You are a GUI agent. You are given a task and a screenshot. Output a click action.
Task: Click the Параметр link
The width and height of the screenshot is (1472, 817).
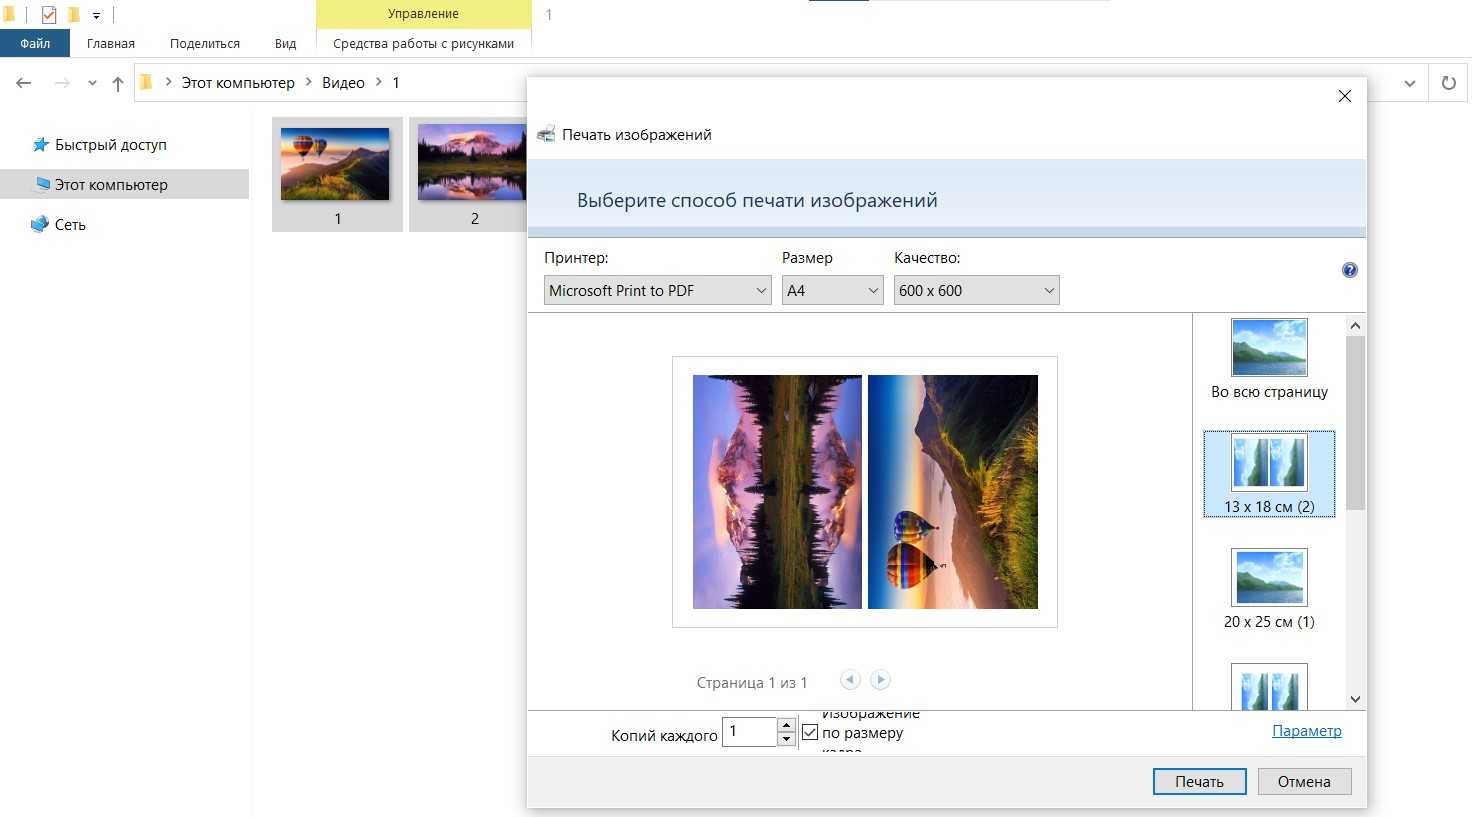(1306, 731)
